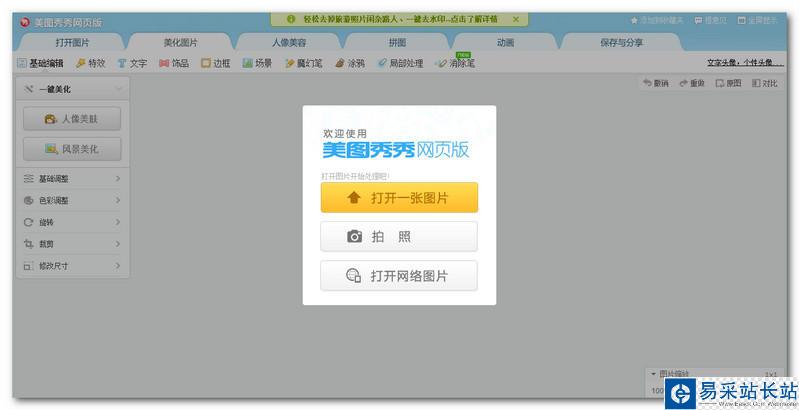Viewport: 799px width, 410px height.
Task: Show the 原图 original image
Action: [729, 84]
